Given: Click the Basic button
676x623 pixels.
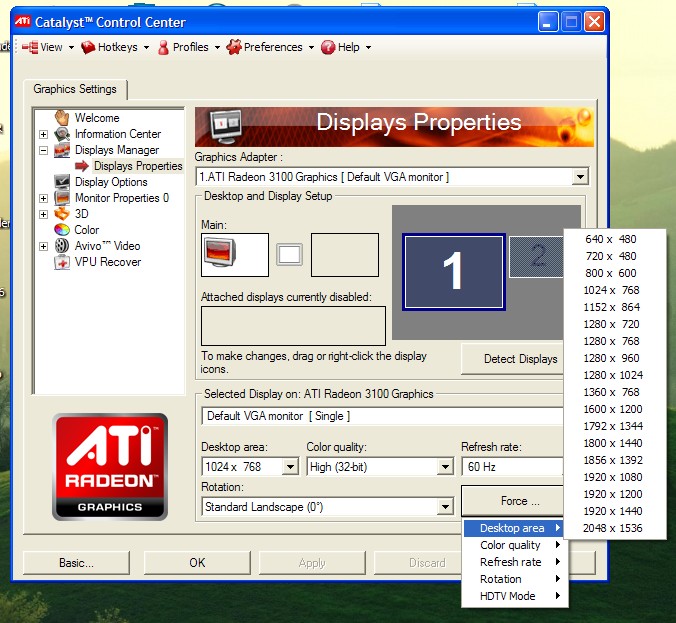Looking at the screenshot, I should point(76,563).
